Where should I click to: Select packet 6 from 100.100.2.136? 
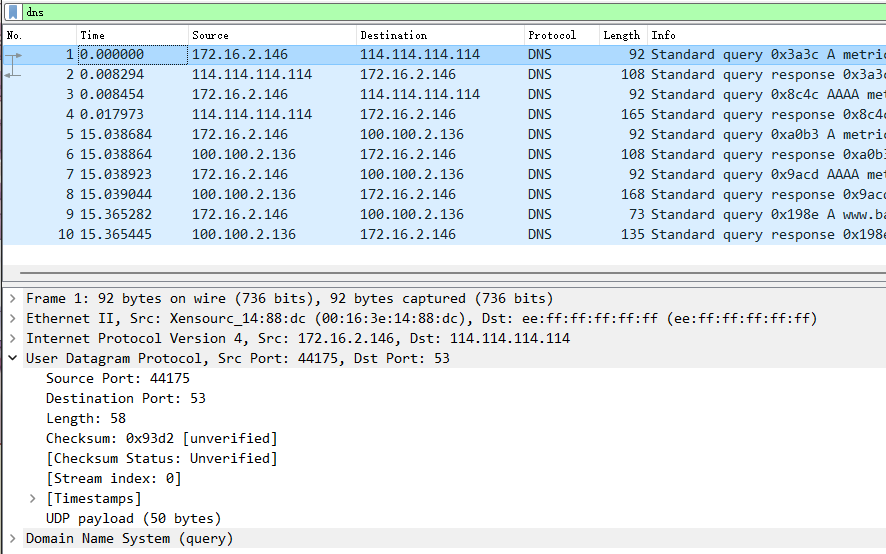click(400, 154)
